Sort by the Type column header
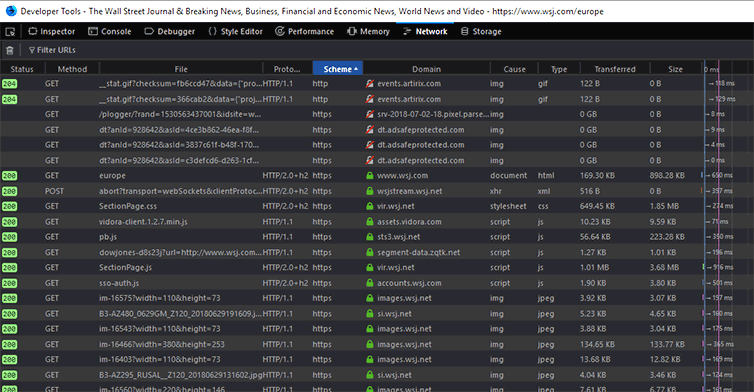 [559, 69]
